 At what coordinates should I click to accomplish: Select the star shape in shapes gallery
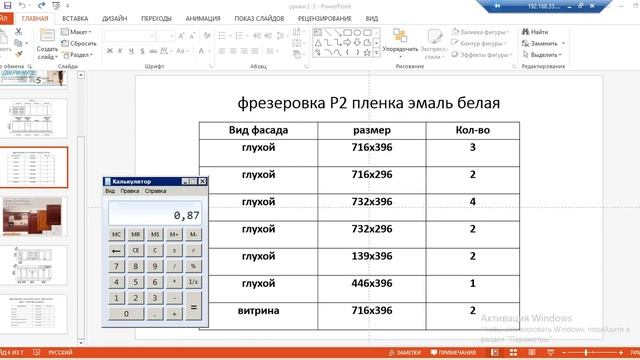(367, 52)
